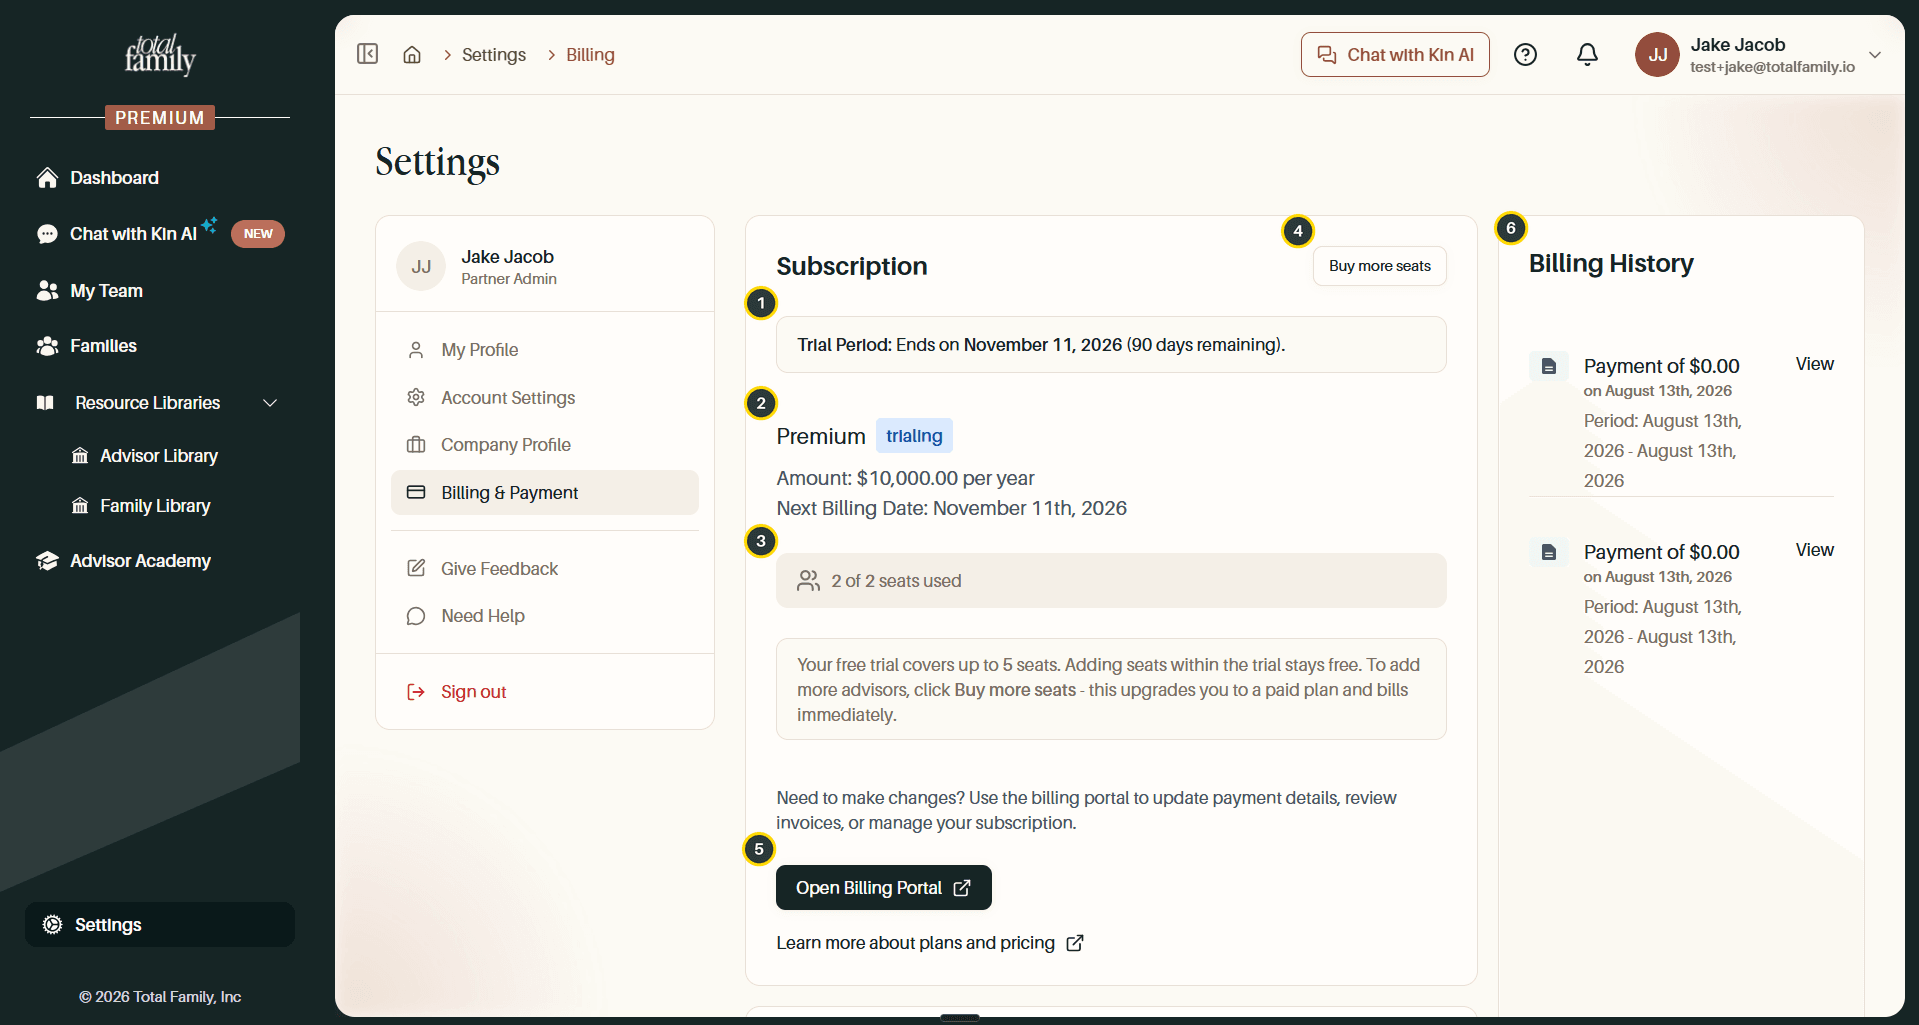Click Open Billing Portal button
The height and width of the screenshot is (1025, 1919).
(x=884, y=888)
